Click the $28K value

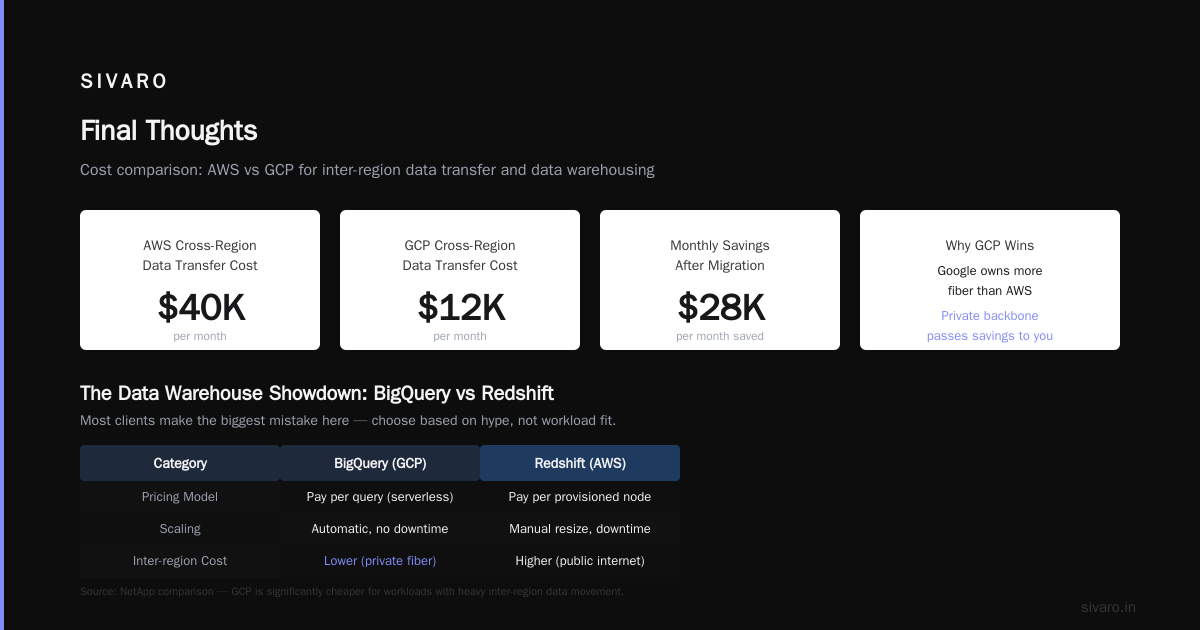[x=720, y=307]
